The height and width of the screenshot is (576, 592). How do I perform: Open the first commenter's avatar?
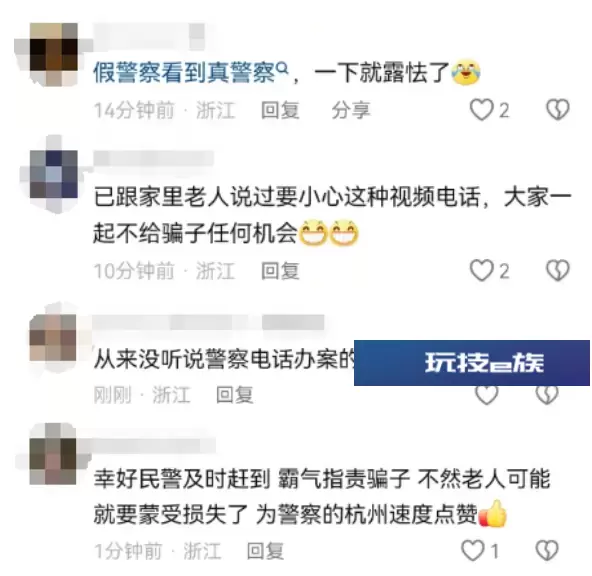pyautogui.click(x=54, y=55)
